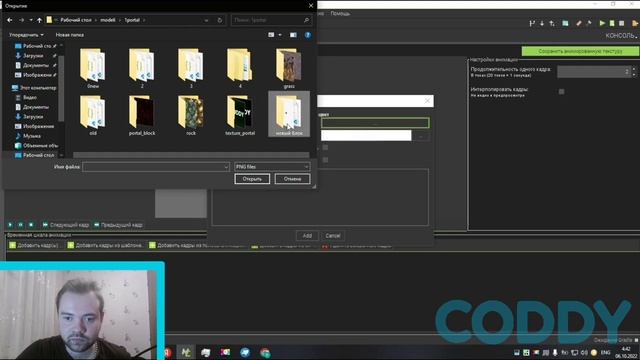
Task: Click the Chrome icon in the taskbar
Action: click(265, 352)
